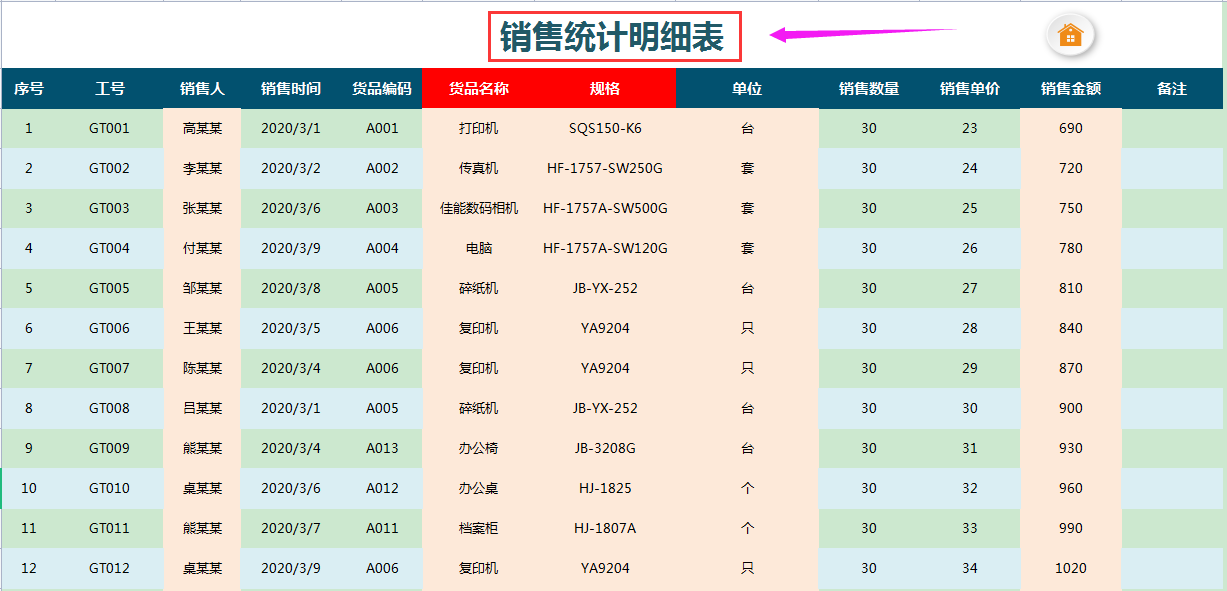Select the cell containing GT008
Image resolution: width=1227 pixels, height=591 pixels.
coord(110,408)
